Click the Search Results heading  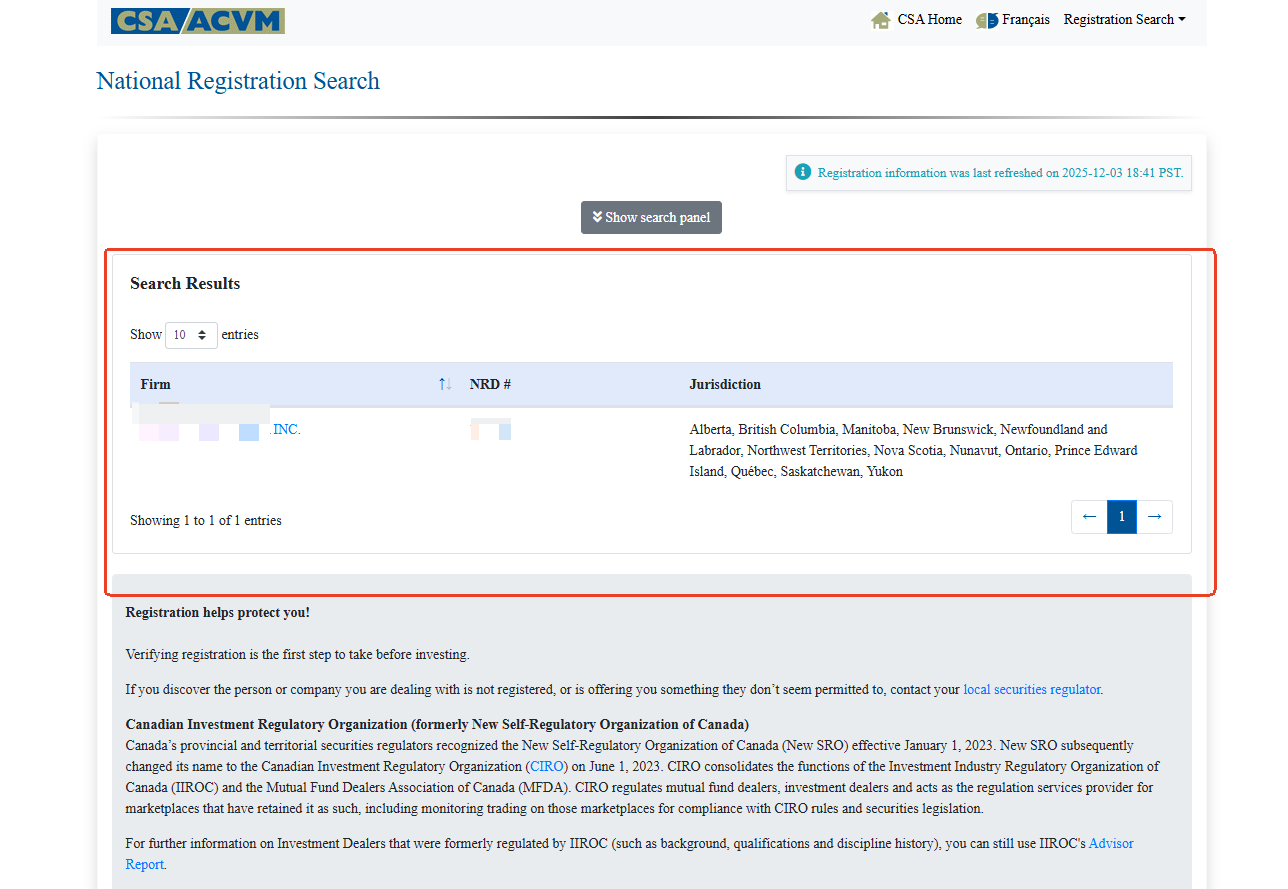185,284
